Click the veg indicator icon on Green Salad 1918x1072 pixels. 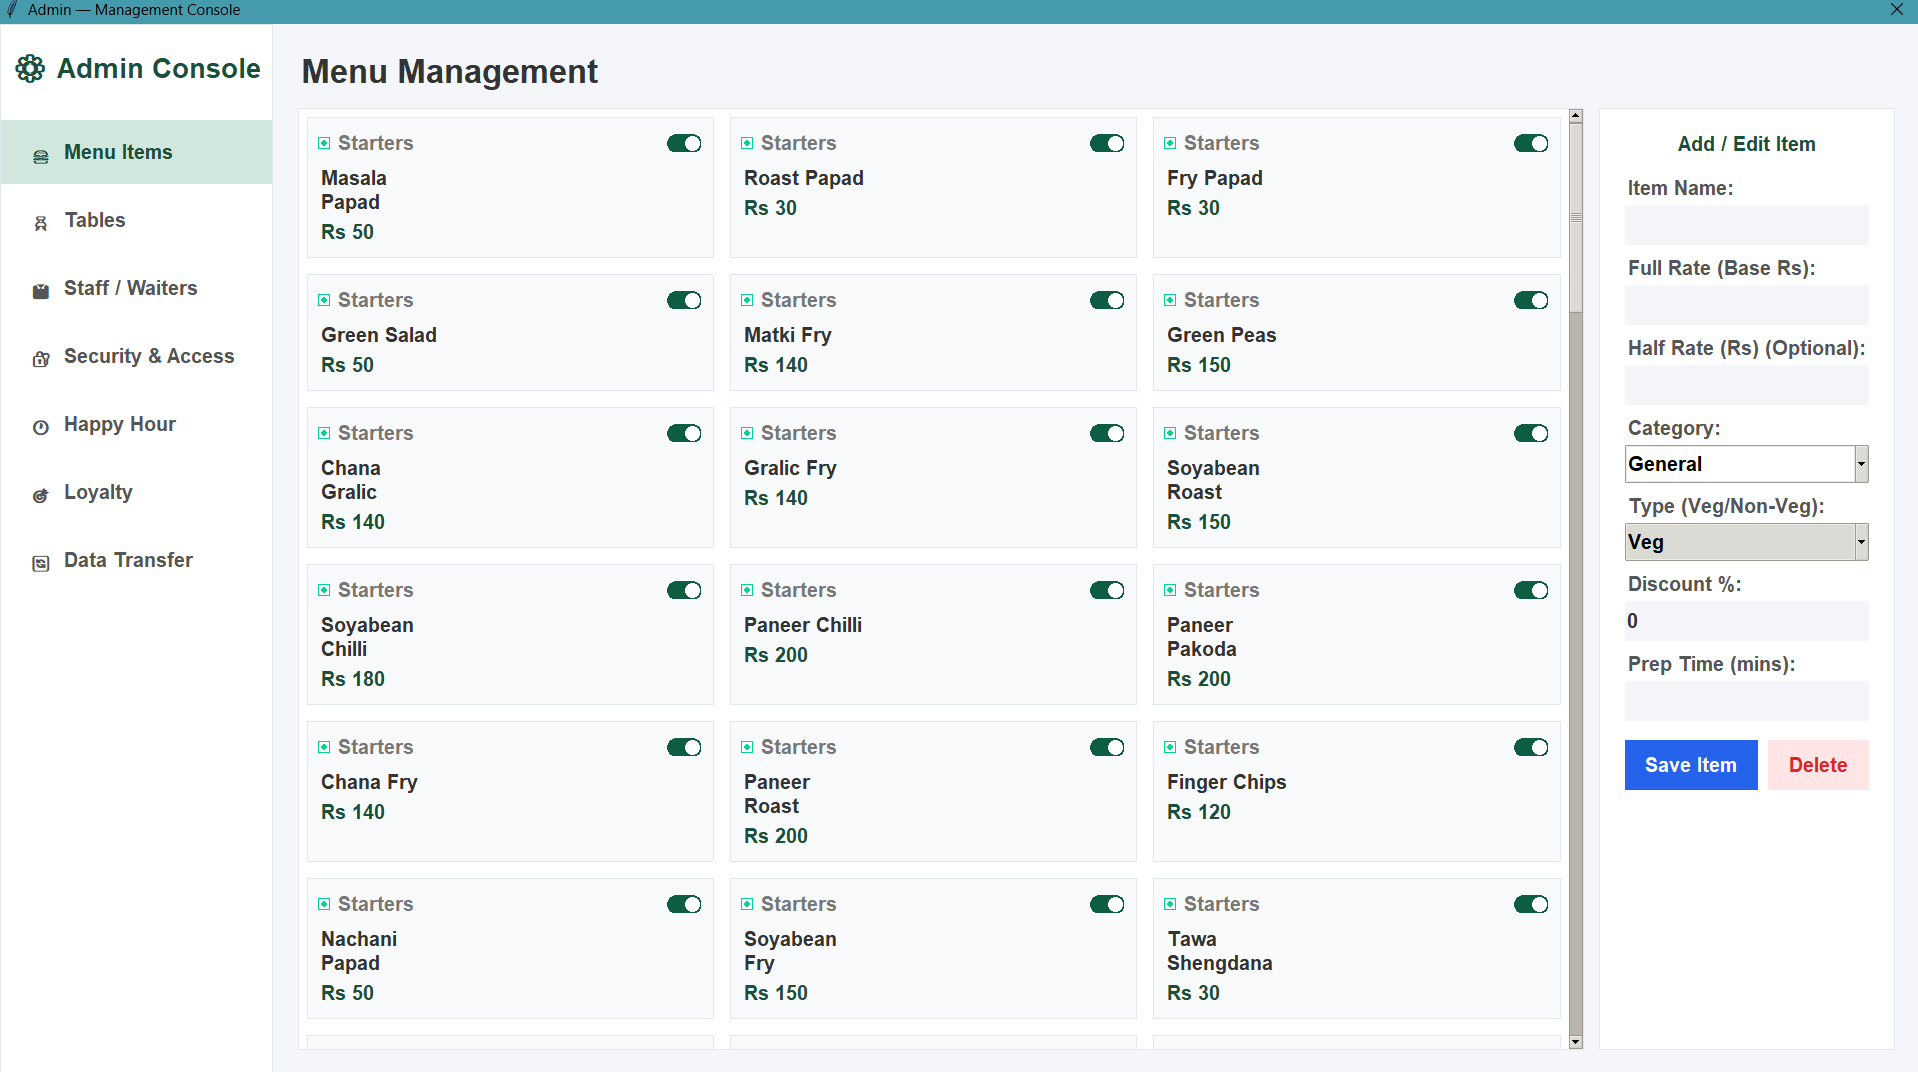[x=324, y=300]
